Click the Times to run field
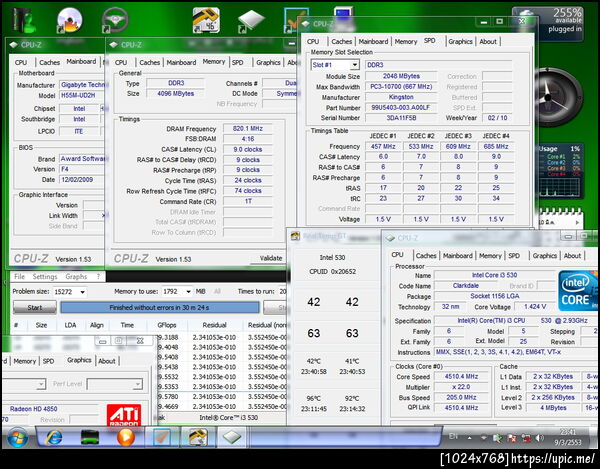The image size is (600, 469). click(282, 292)
